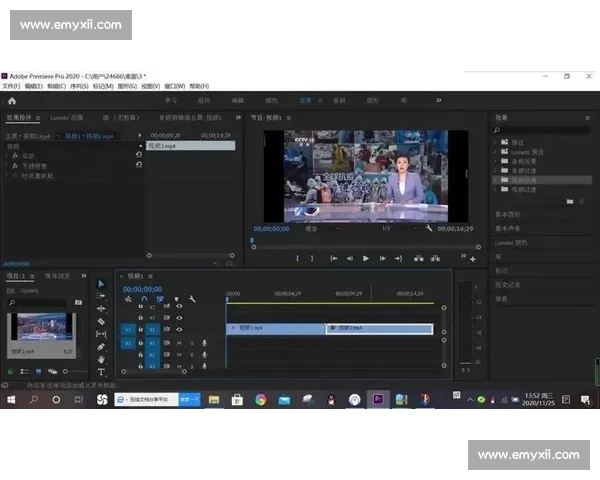Screen dimensions: 600x480
Task: Open the 基本图形 panel
Action: (x=509, y=214)
